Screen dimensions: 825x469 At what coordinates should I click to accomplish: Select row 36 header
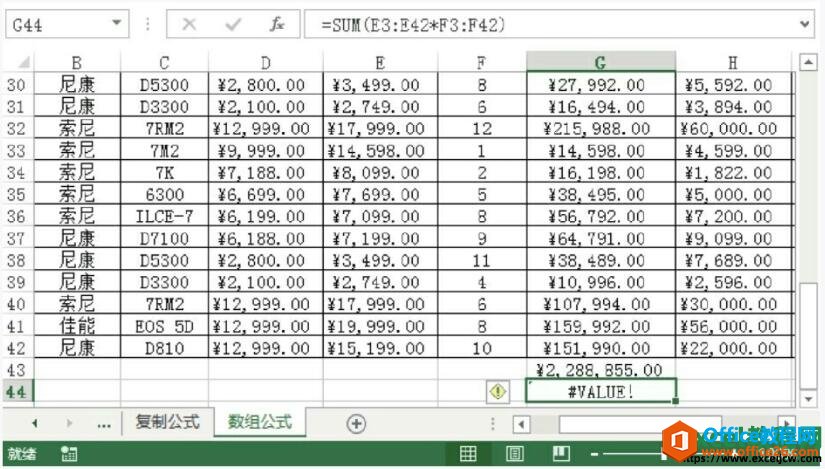click(x=17, y=216)
